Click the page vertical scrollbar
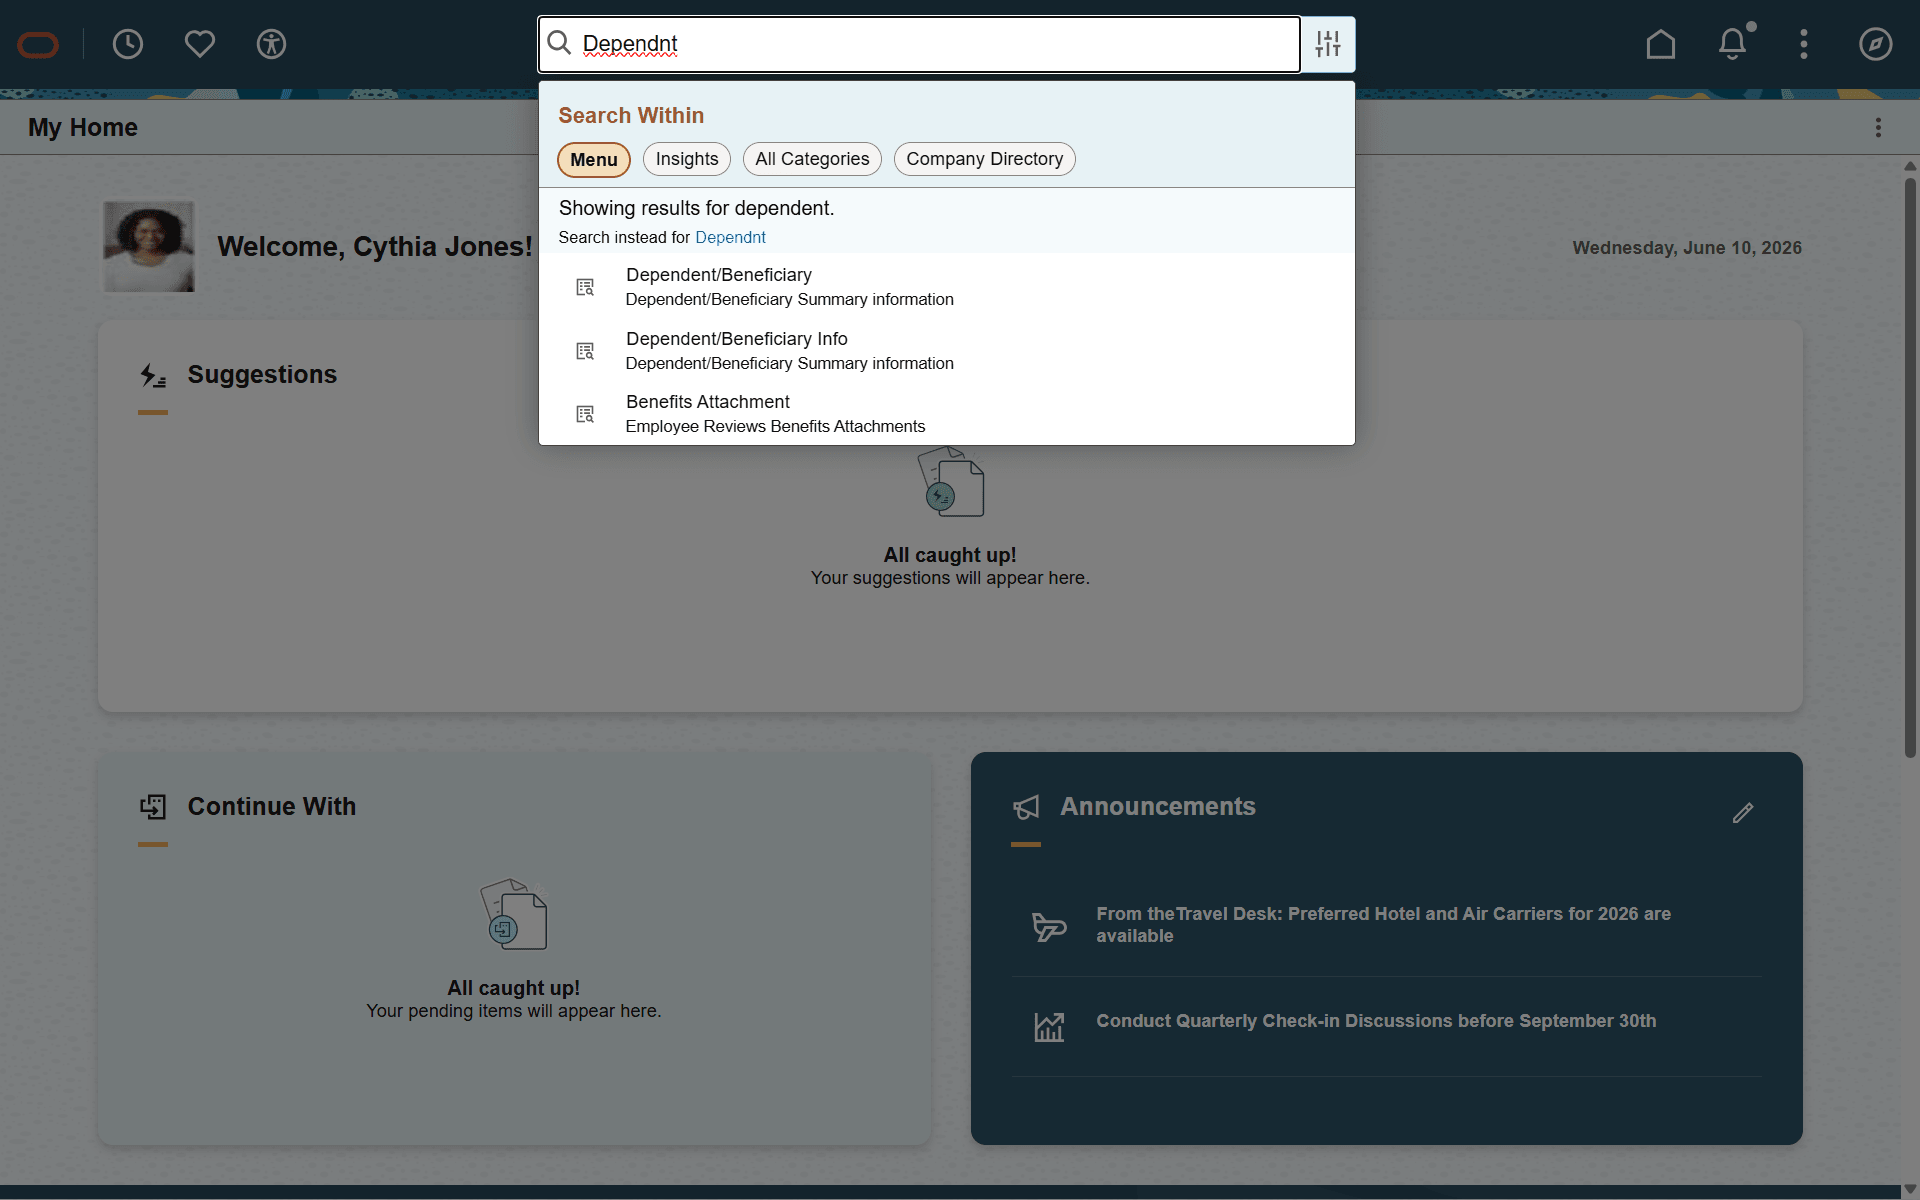Viewport: 1920px width, 1200px height. tap(1910, 467)
